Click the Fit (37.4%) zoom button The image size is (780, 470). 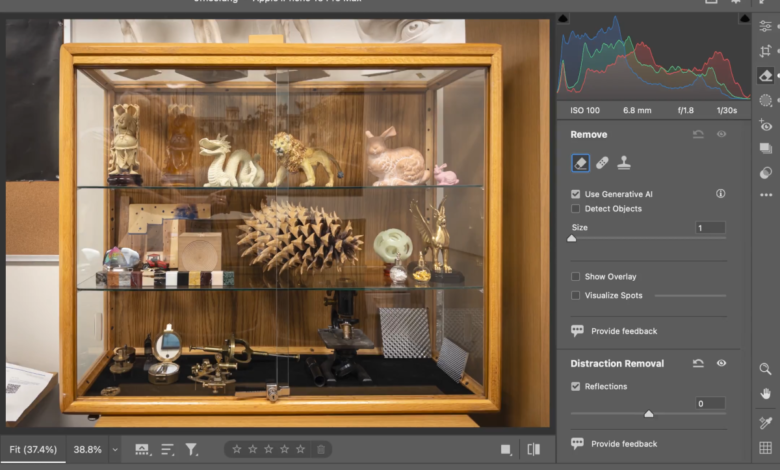(x=33, y=450)
